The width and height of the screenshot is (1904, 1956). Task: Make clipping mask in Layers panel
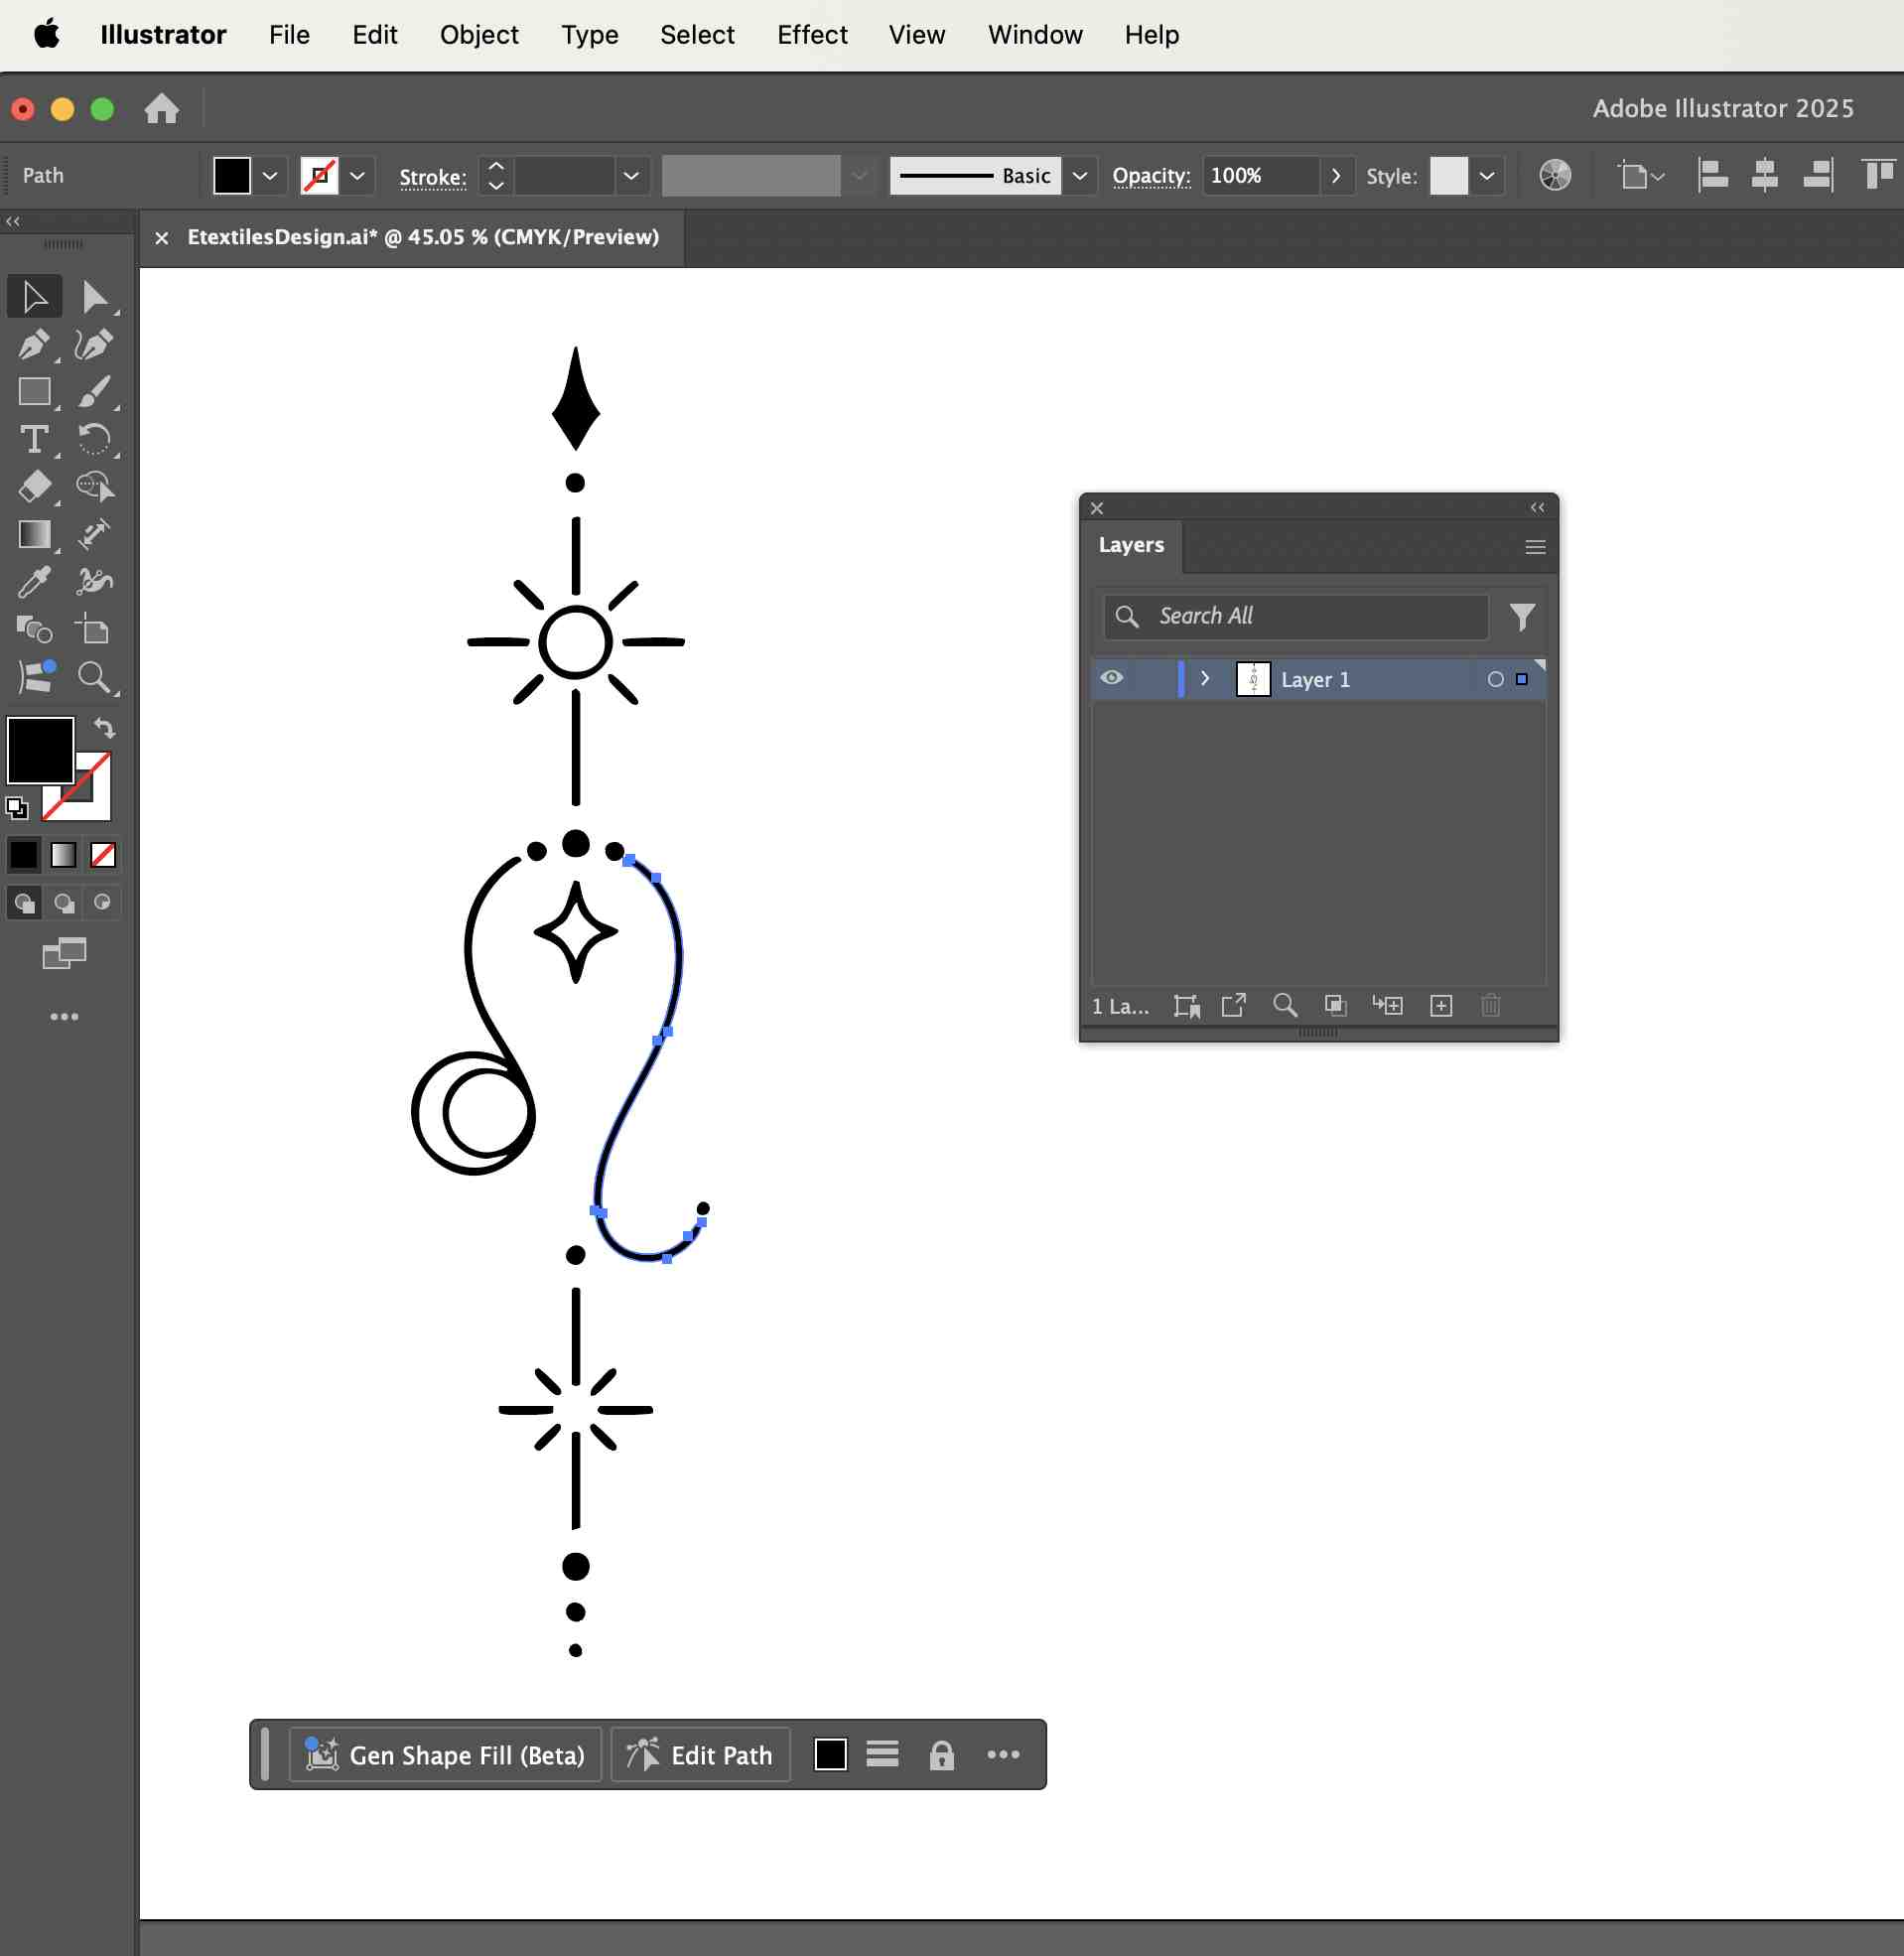[1336, 1005]
